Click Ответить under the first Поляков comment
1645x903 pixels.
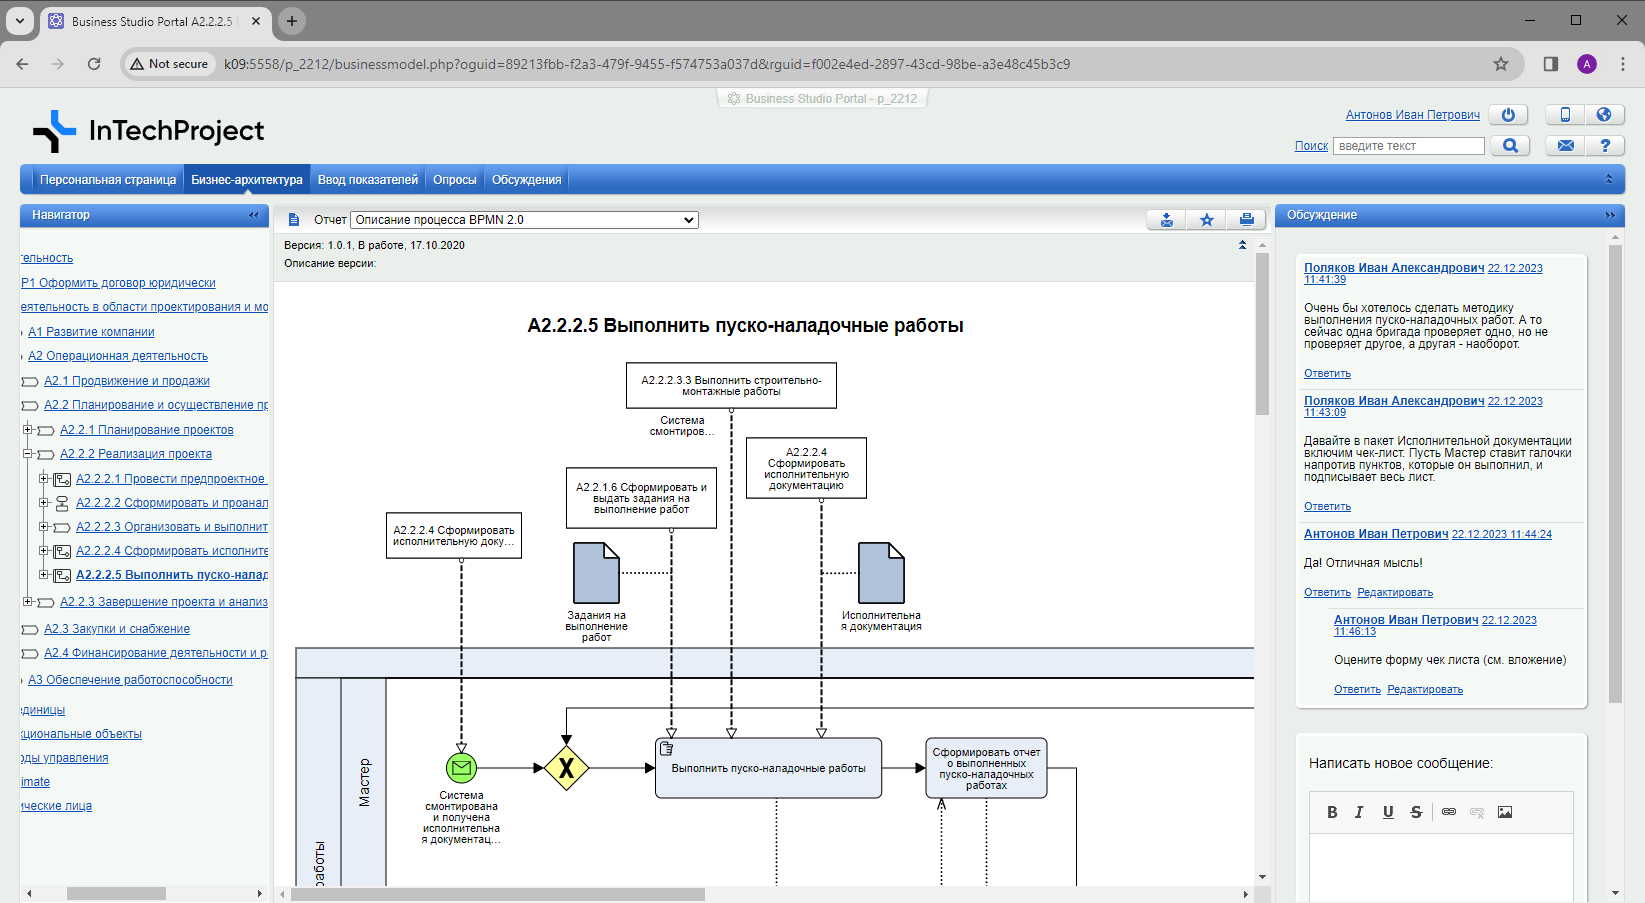(x=1327, y=373)
